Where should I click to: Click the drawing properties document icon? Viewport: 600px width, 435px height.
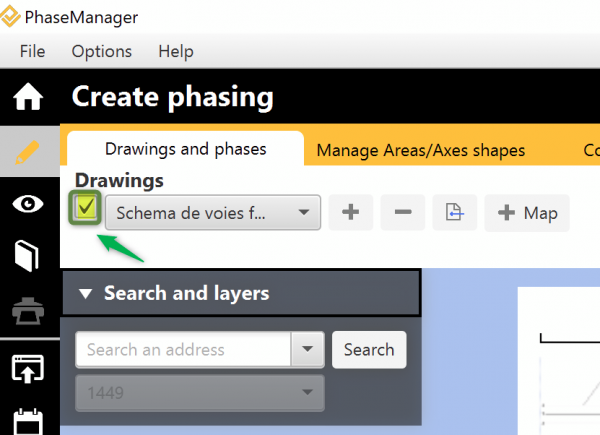[x=455, y=213]
